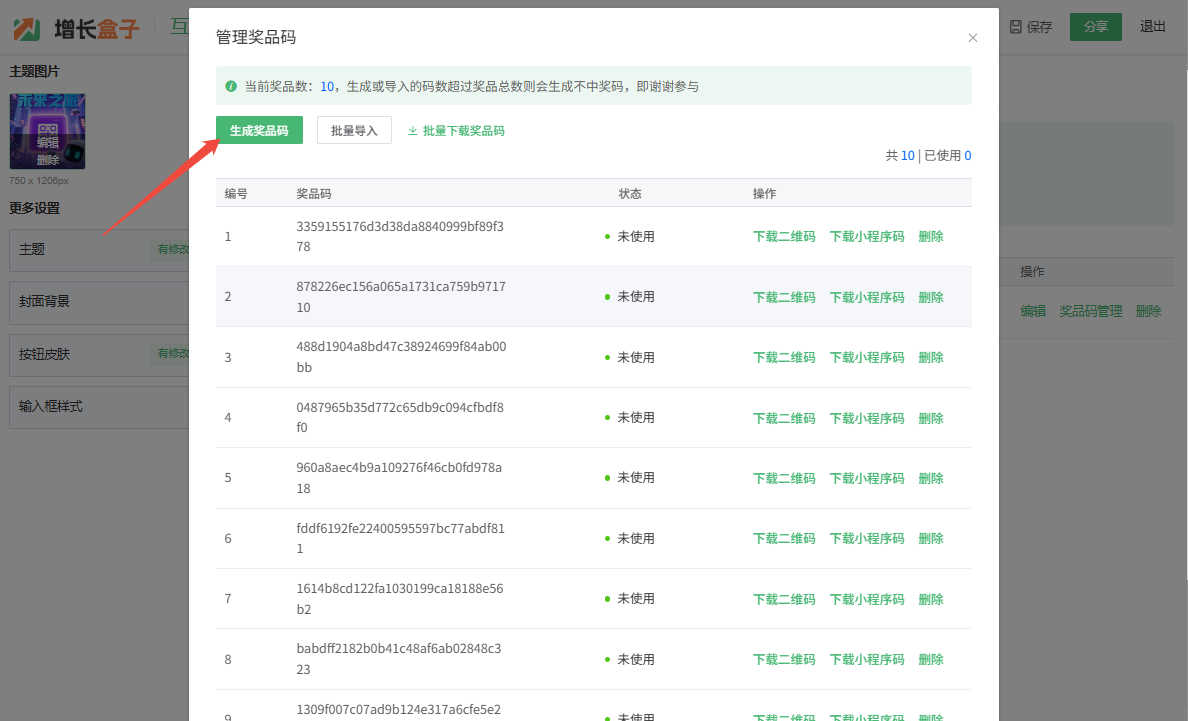Expand the 封面背景 settings section
The image size is (1188, 721).
(98, 302)
